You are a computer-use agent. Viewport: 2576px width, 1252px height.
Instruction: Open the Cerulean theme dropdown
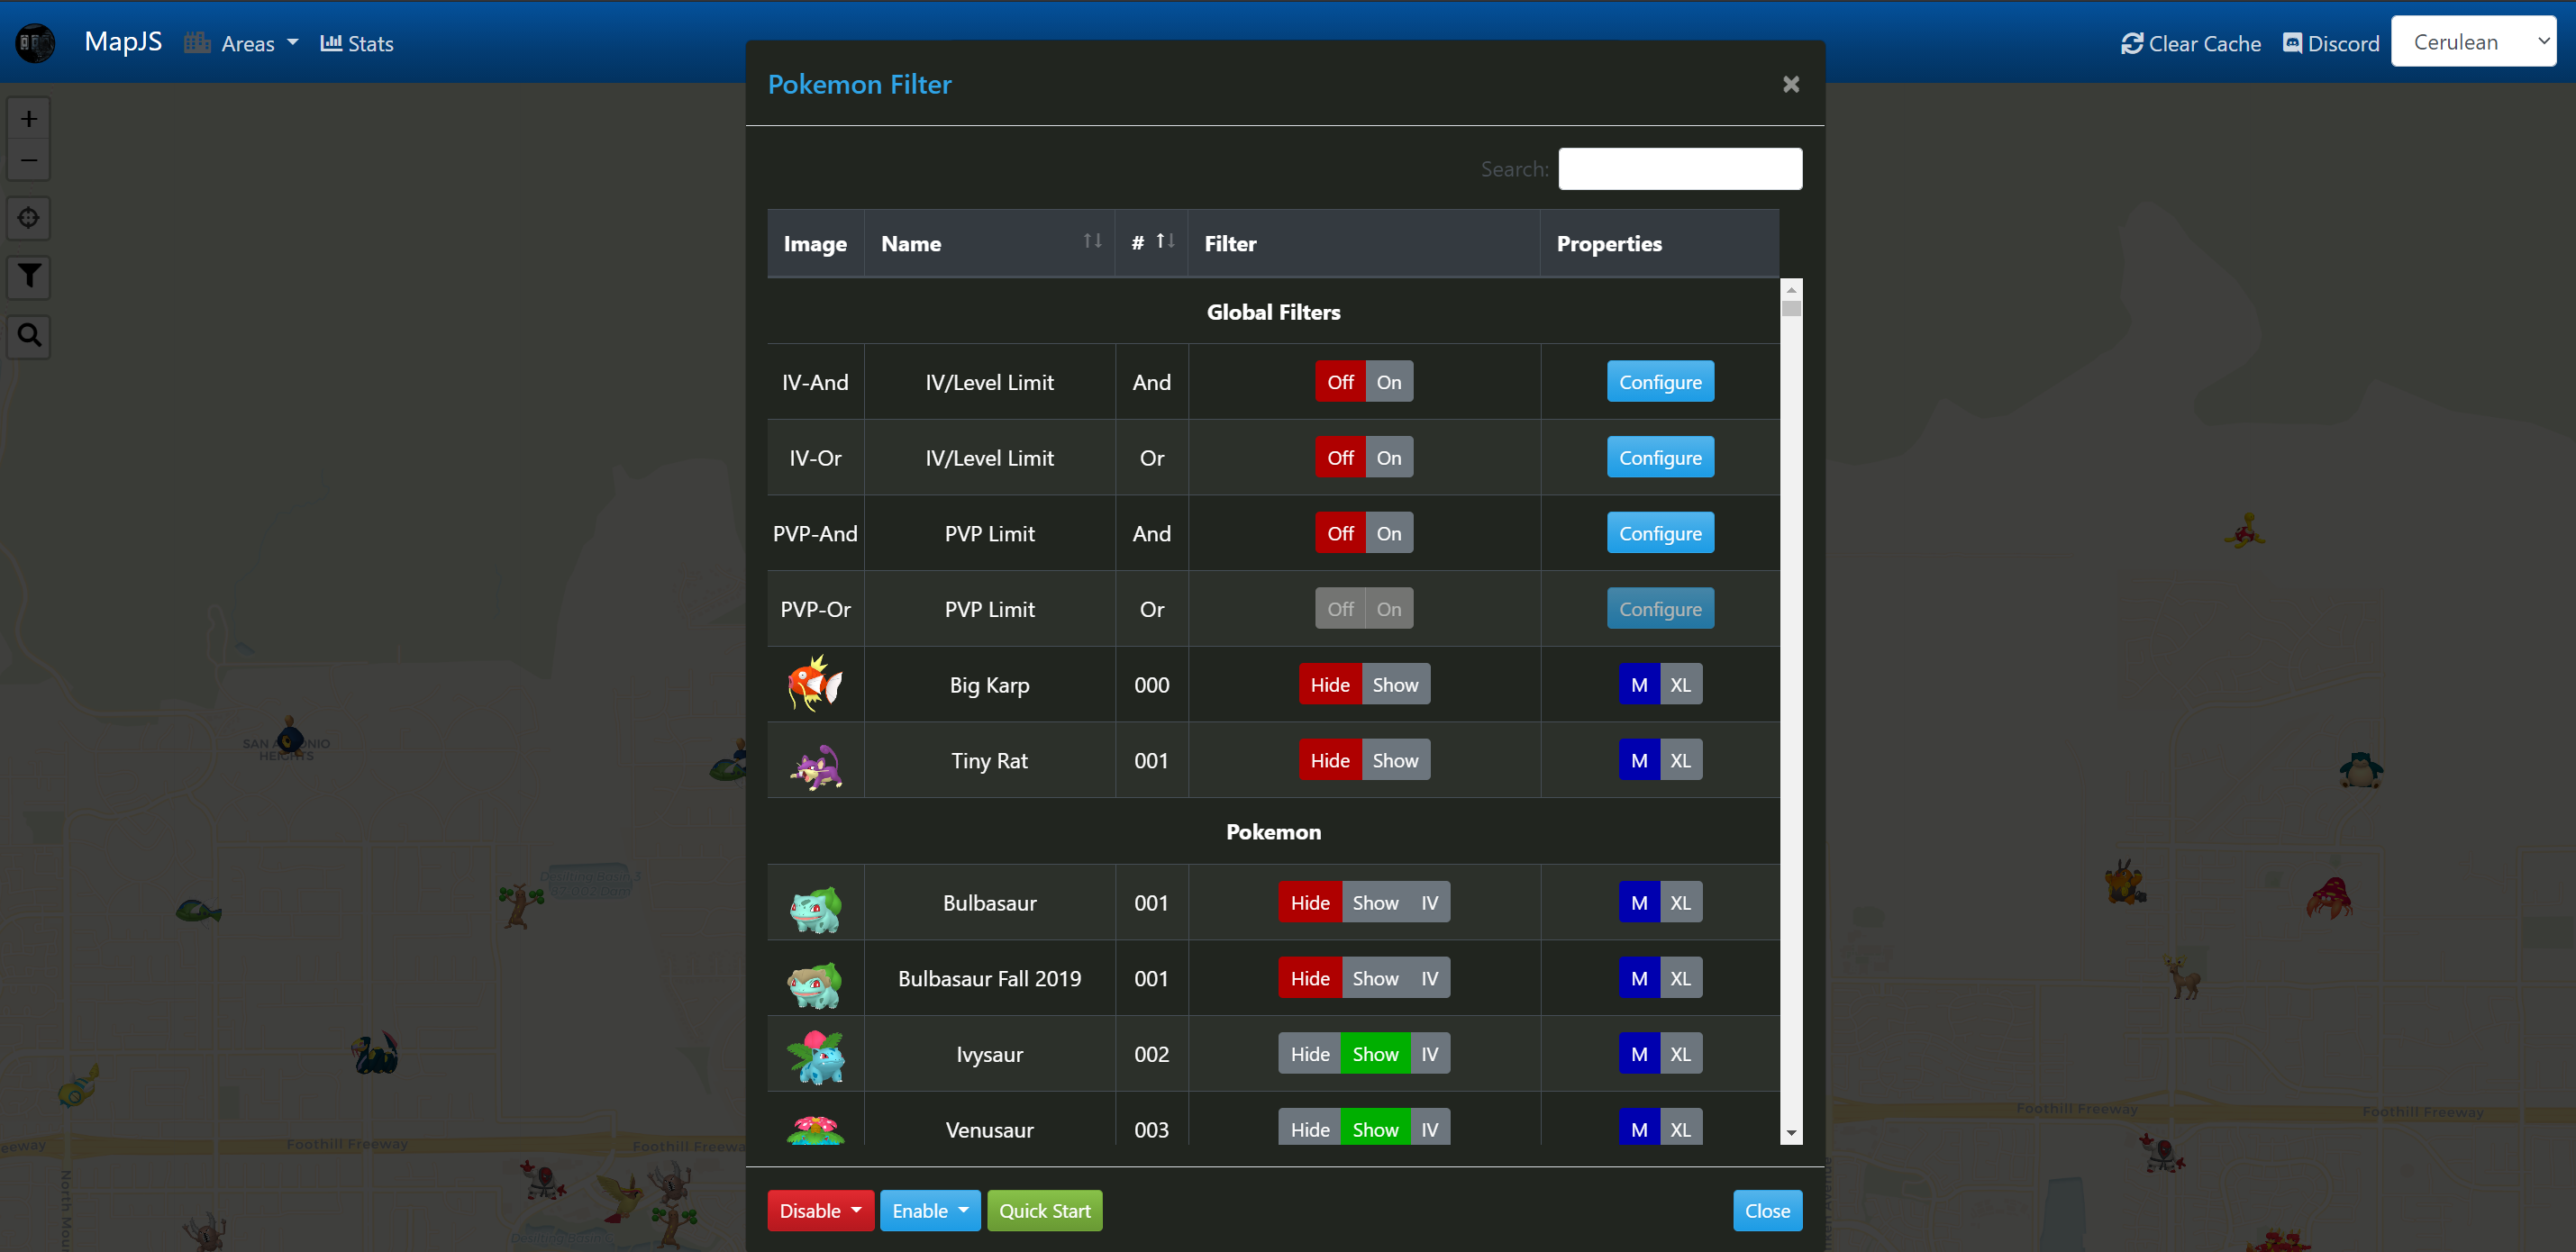pyautogui.click(x=2473, y=42)
